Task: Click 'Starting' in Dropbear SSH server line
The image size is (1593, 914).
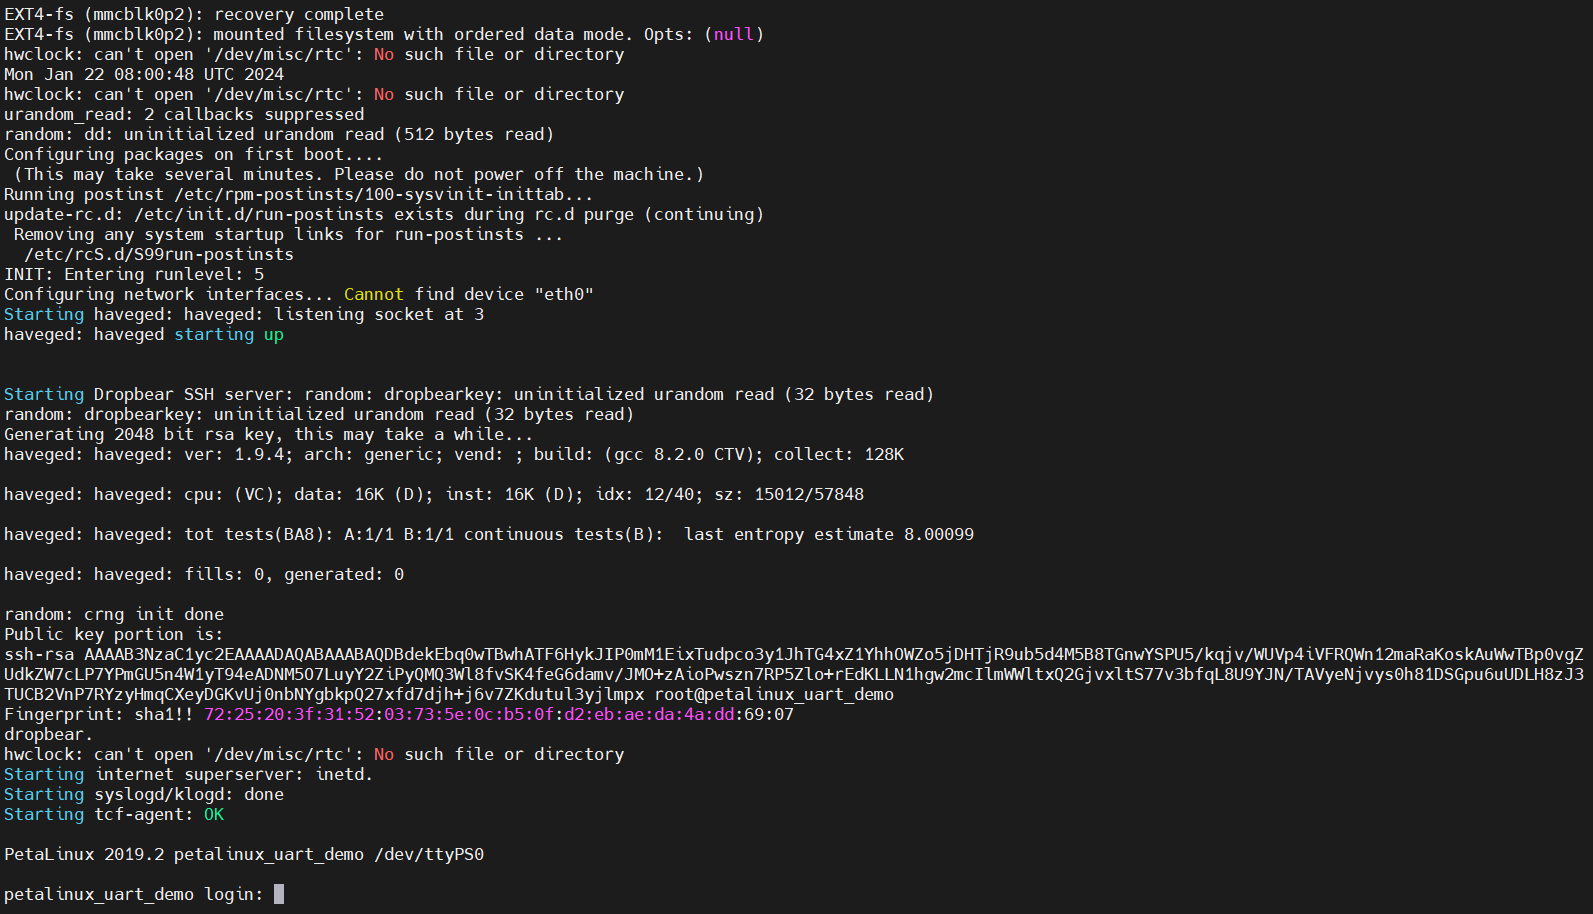Action: click(x=44, y=394)
